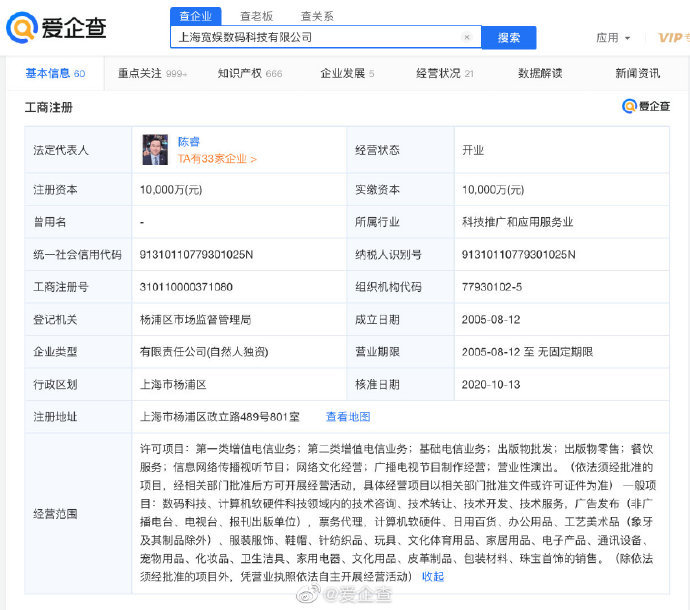Viewport: 690px width, 610px height.
Task: Clear the search box with the X icon
Action: point(466,37)
